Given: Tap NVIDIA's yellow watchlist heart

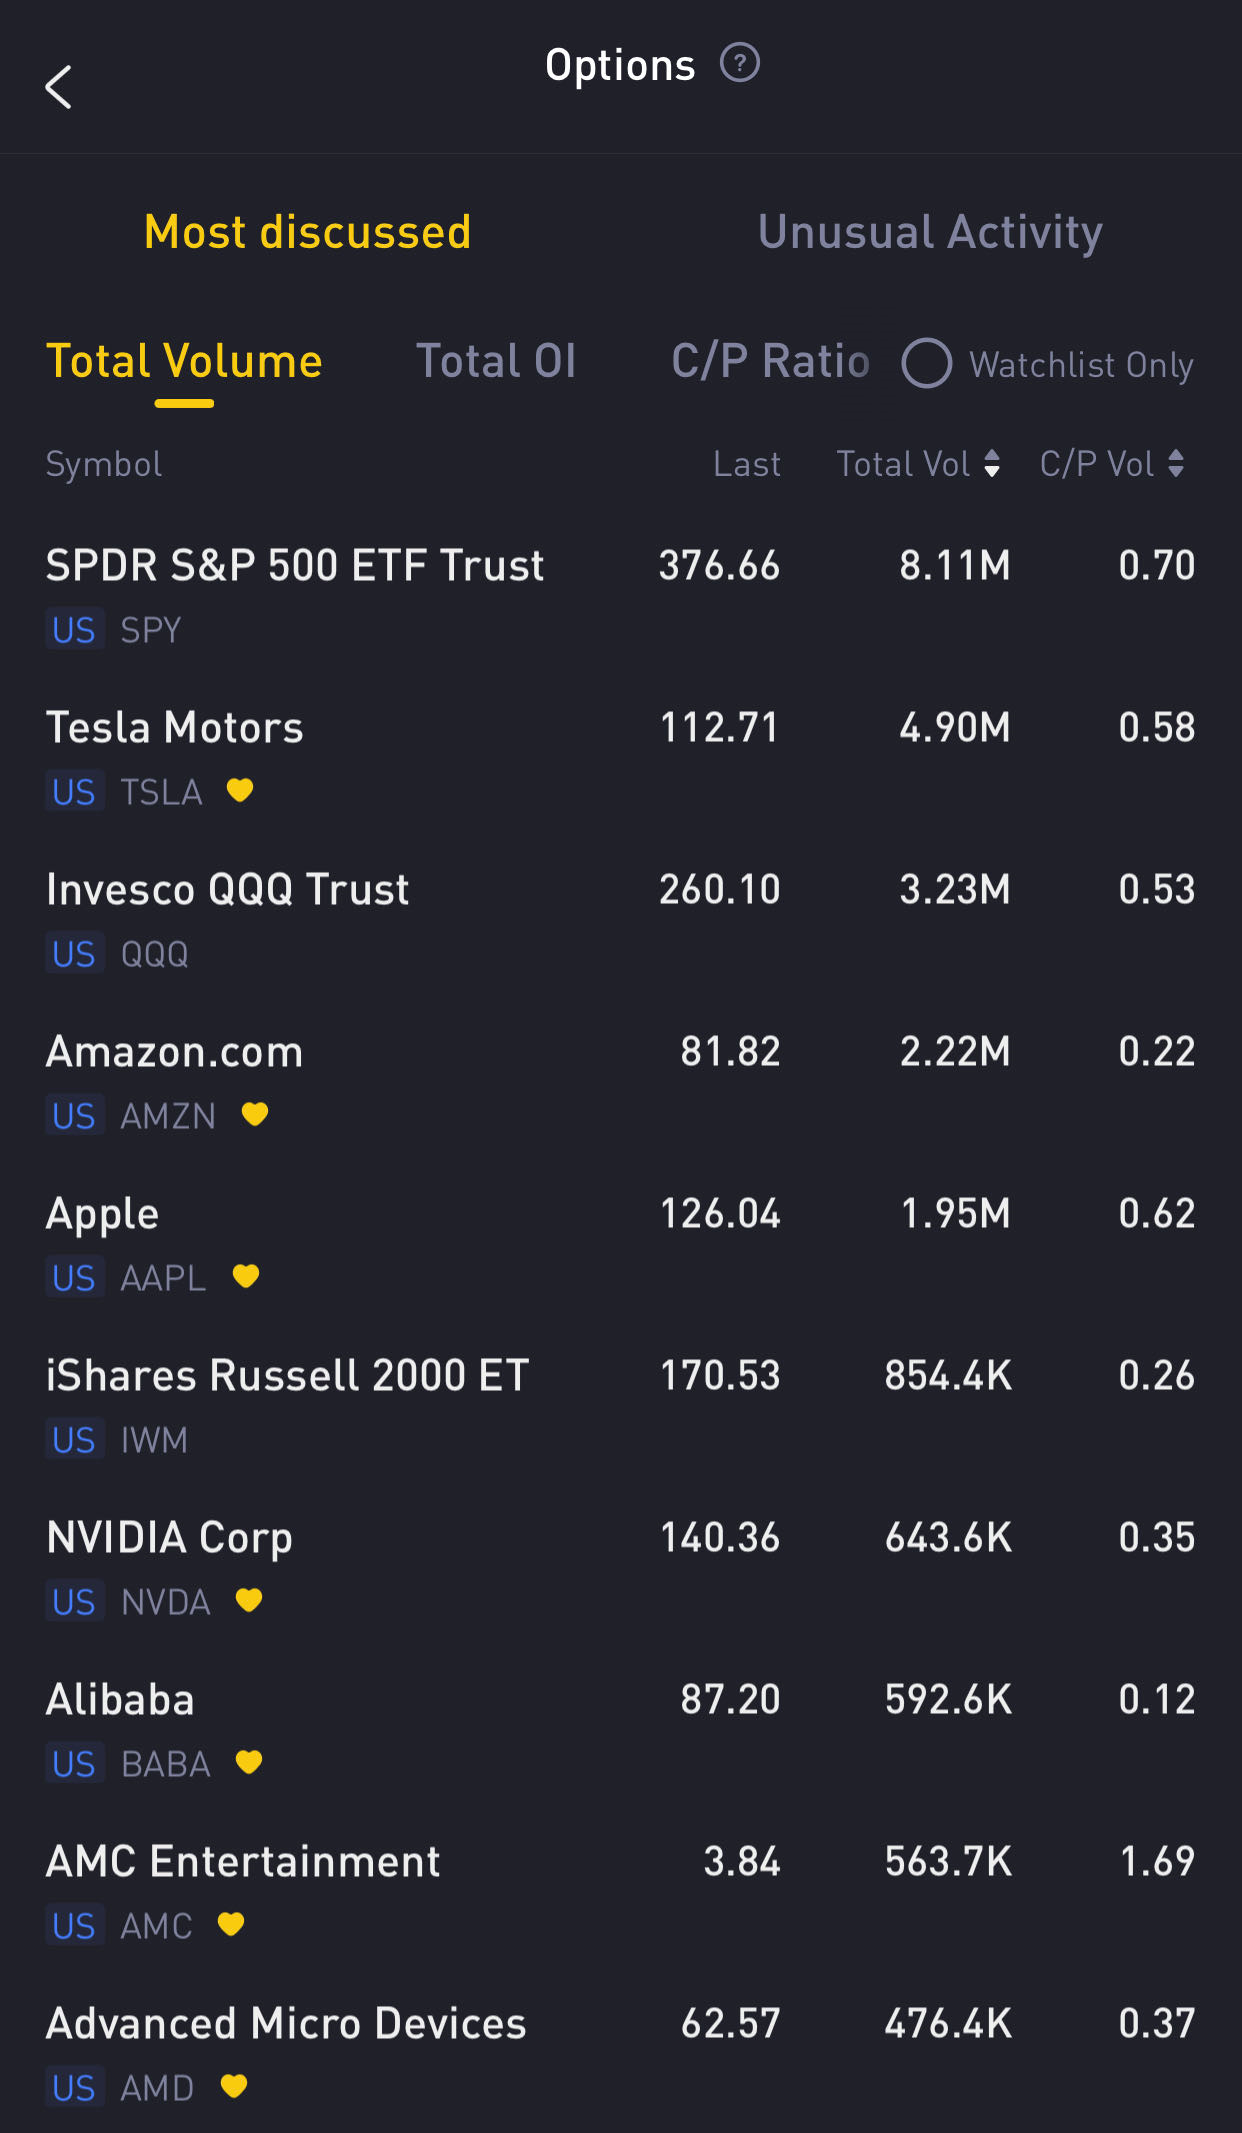Looking at the screenshot, I should pyautogui.click(x=249, y=1601).
